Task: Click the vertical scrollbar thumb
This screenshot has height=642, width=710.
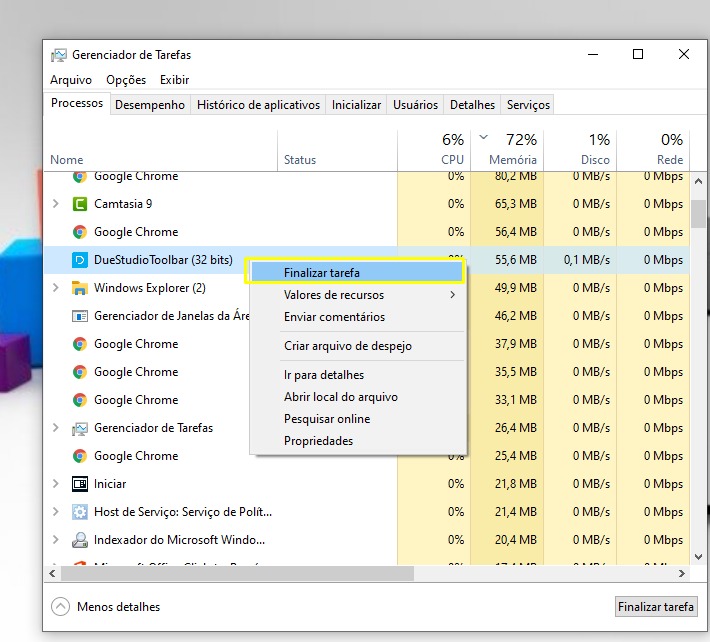Action: 698,214
